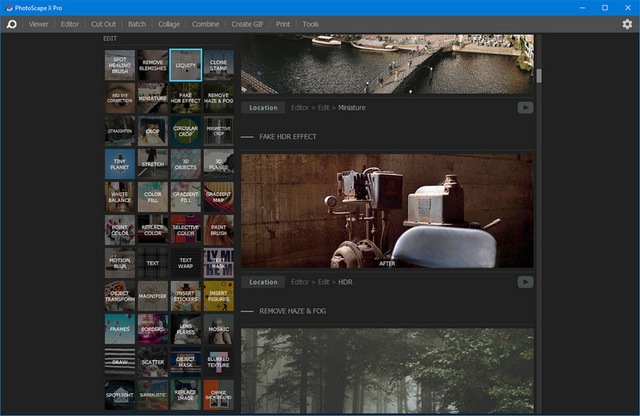Open the Create GIF tab

click(x=249, y=24)
